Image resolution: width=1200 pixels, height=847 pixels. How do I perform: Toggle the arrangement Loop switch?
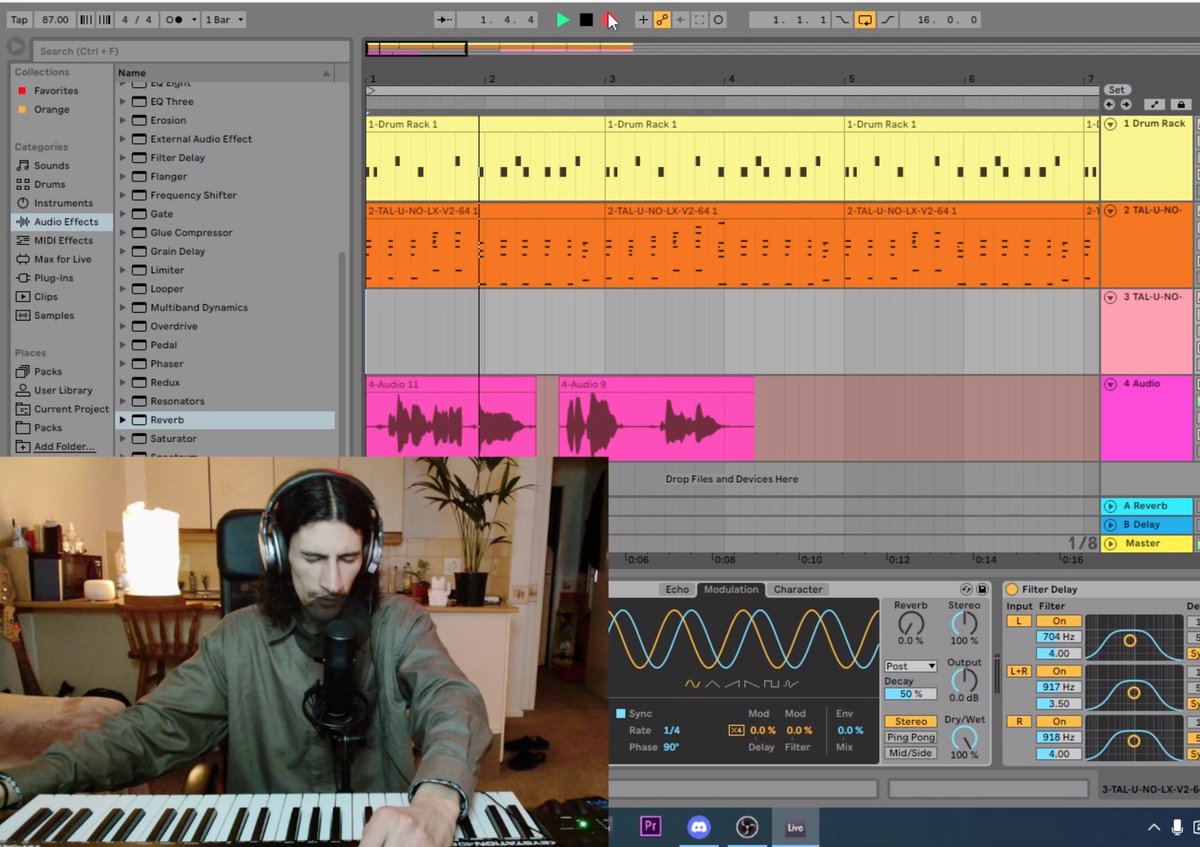click(865, 20)
